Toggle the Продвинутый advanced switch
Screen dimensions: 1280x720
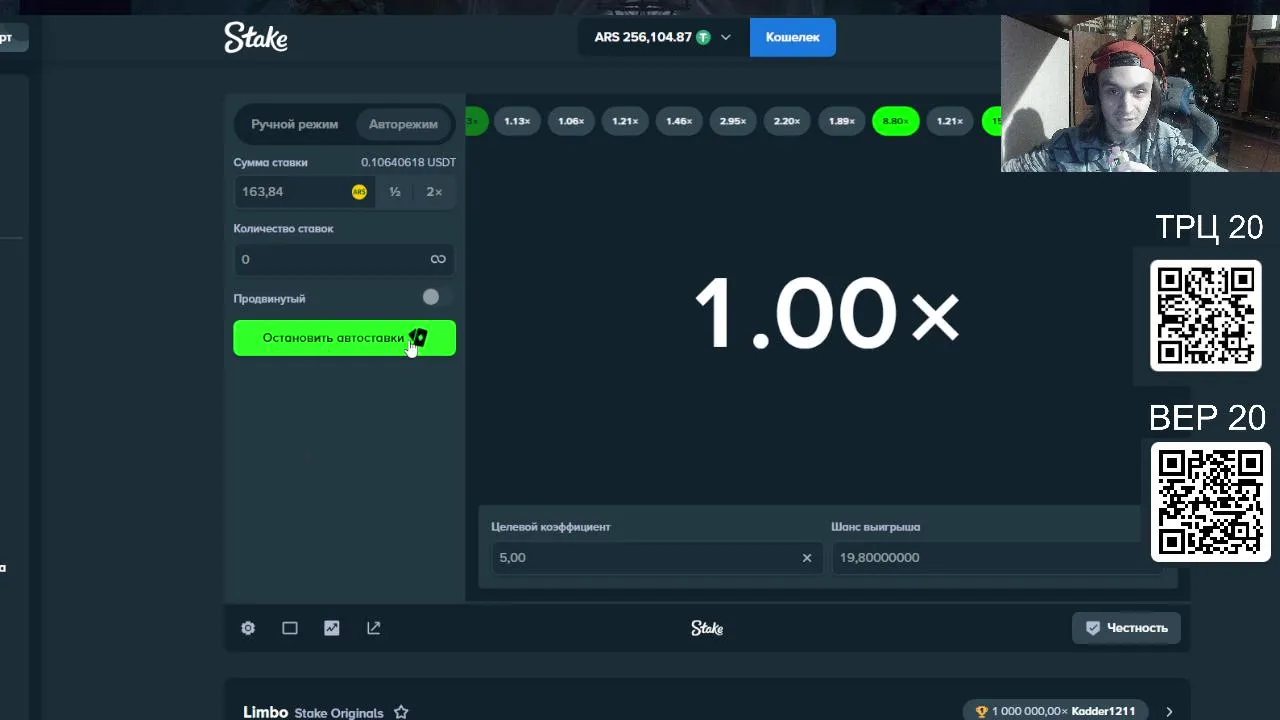[436, 297]
